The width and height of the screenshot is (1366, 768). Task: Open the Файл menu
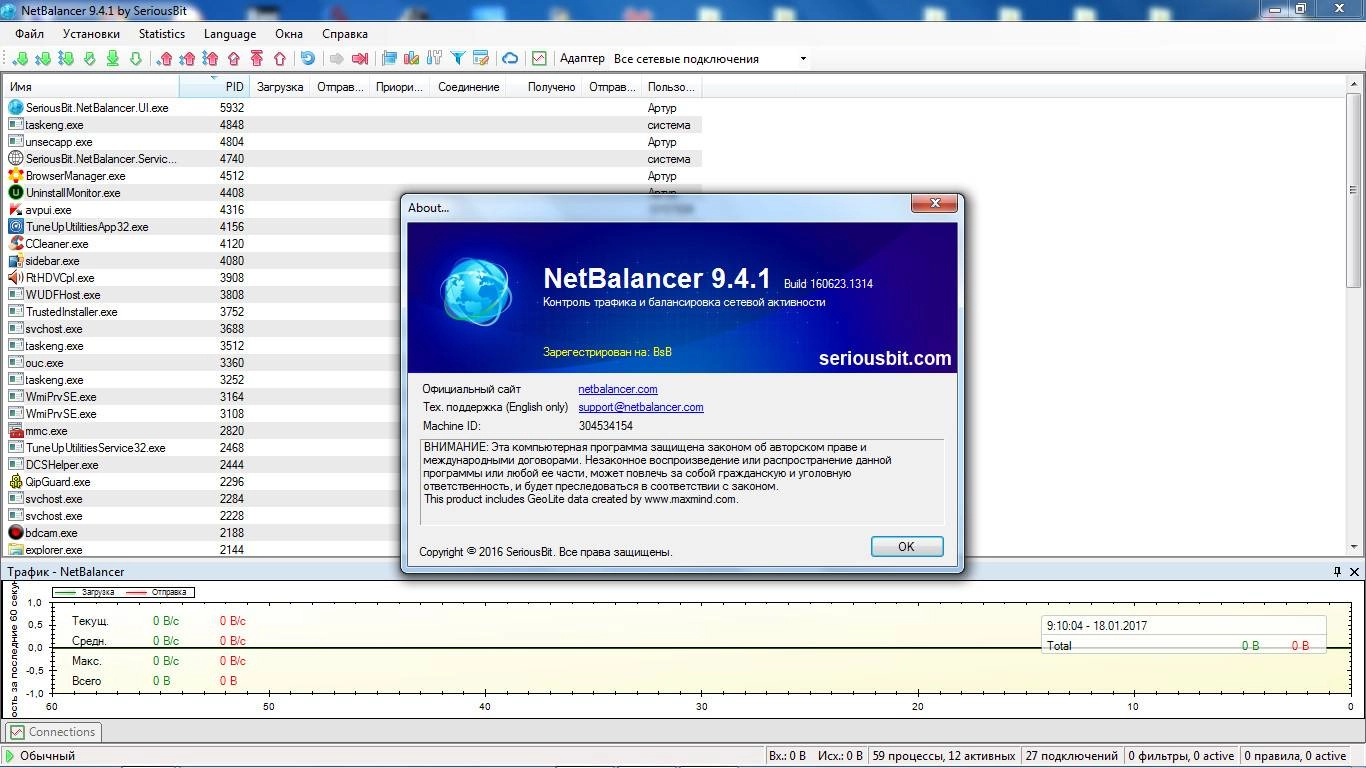coord(29,34)
